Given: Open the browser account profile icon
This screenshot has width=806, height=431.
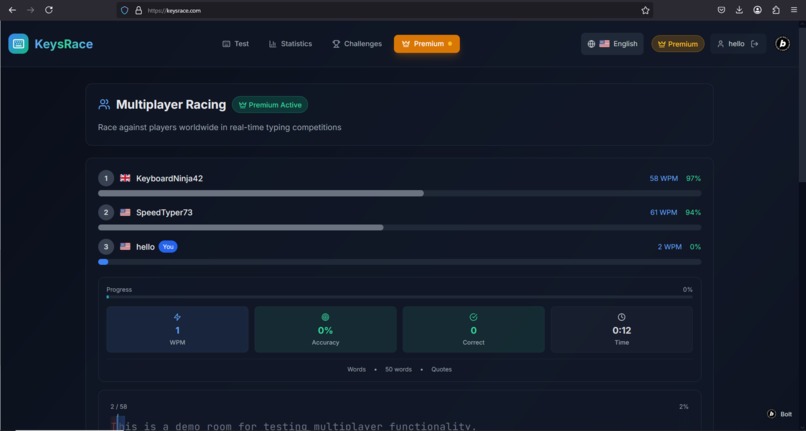Looking at the screenshot, I should [757, 10].
